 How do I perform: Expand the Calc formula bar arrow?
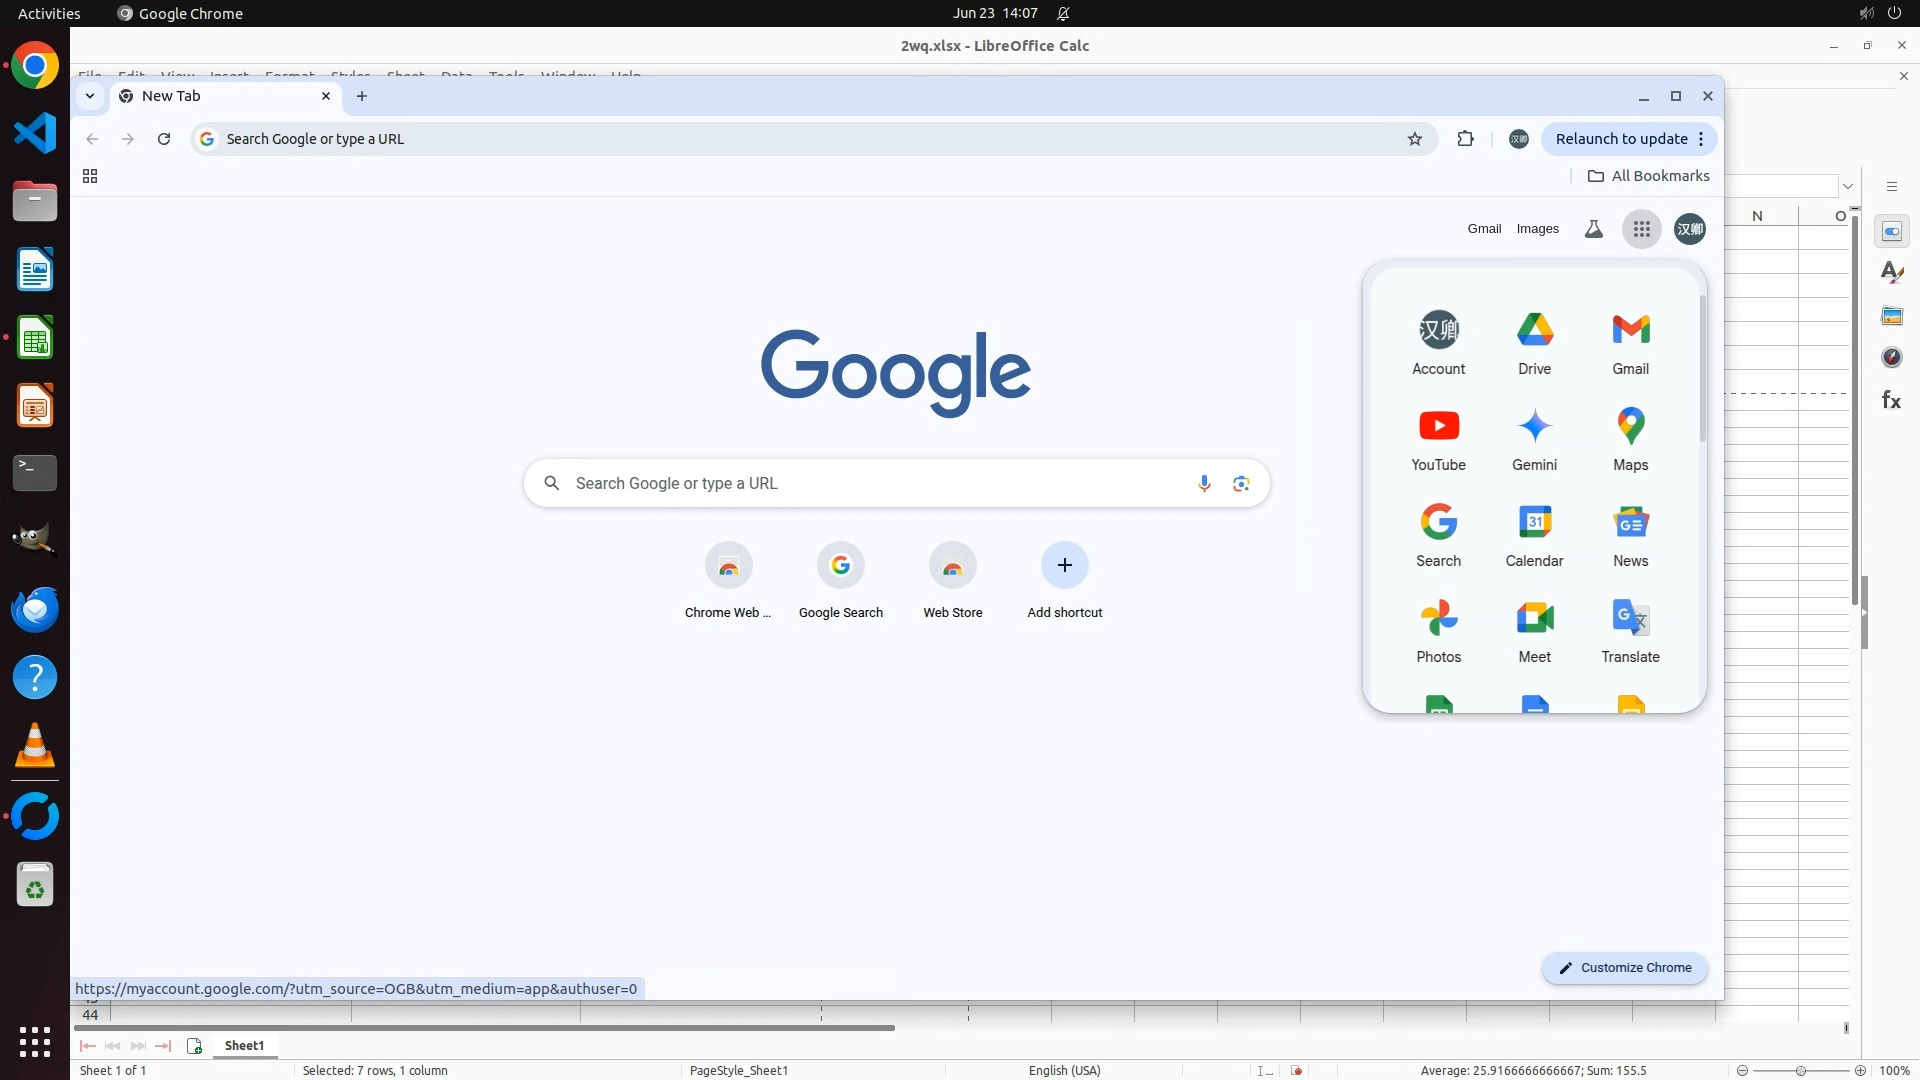[1848, 186]
